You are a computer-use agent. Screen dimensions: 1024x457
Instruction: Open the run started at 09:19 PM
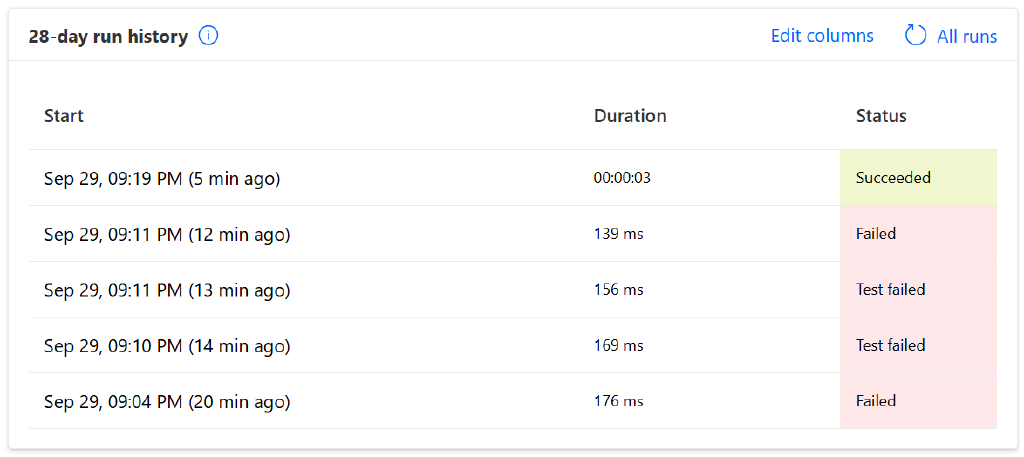(x=162, y=179)
